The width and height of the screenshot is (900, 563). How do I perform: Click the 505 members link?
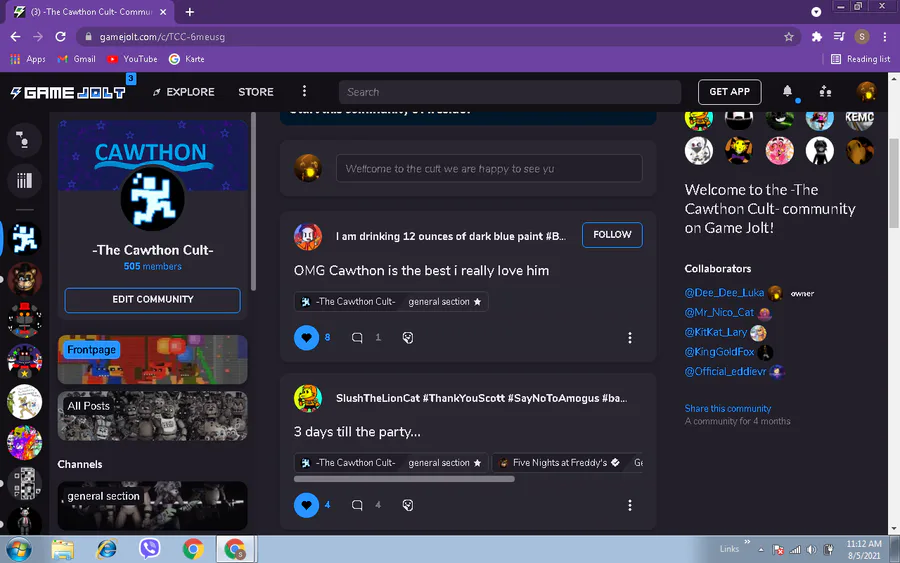point(153,266)
